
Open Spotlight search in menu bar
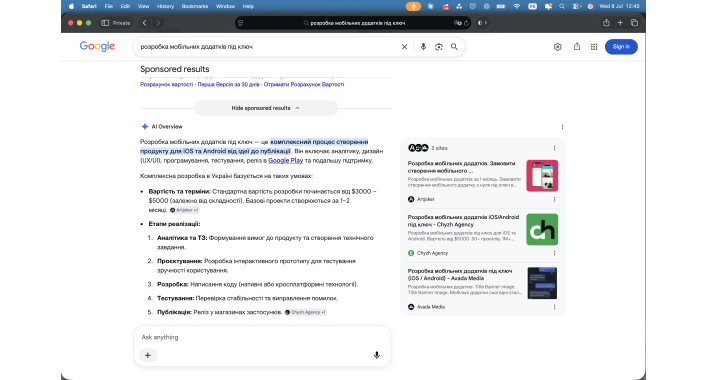pos(562,6)
